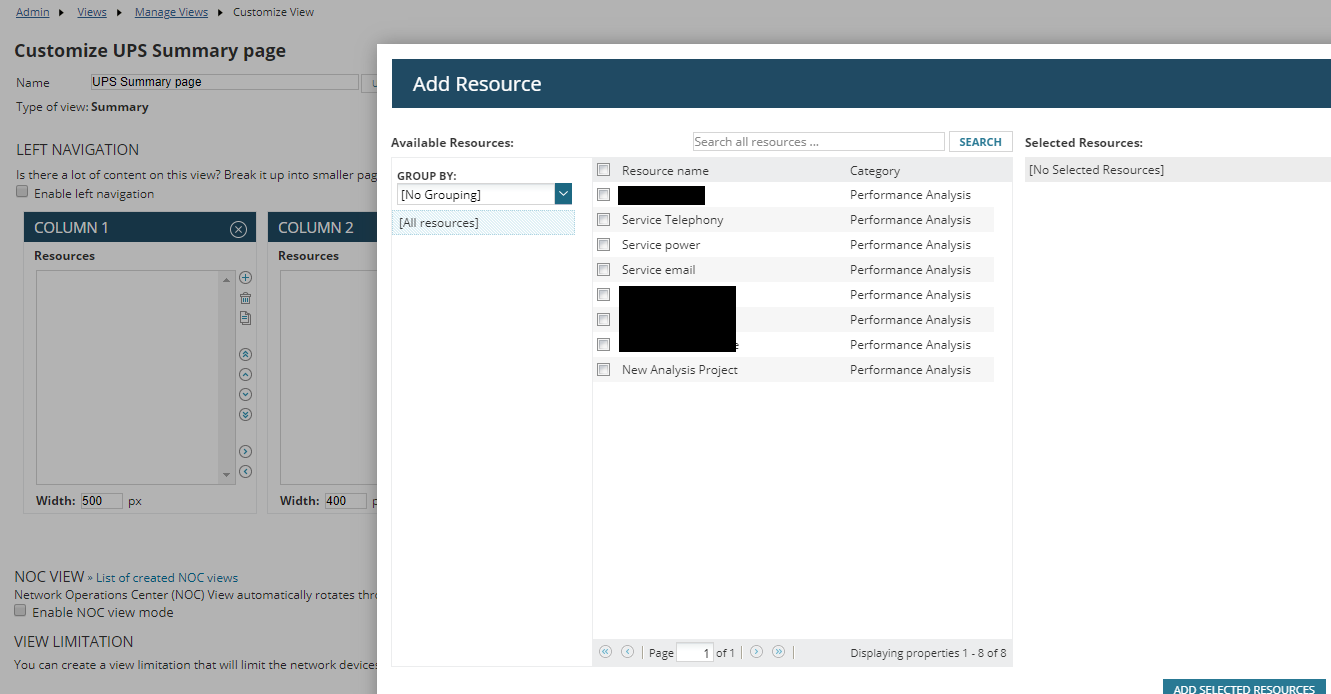Toggle select-all checkbox in Resource name header
The height and width of the screenshot is (694, 1331).
click(603, 170)
